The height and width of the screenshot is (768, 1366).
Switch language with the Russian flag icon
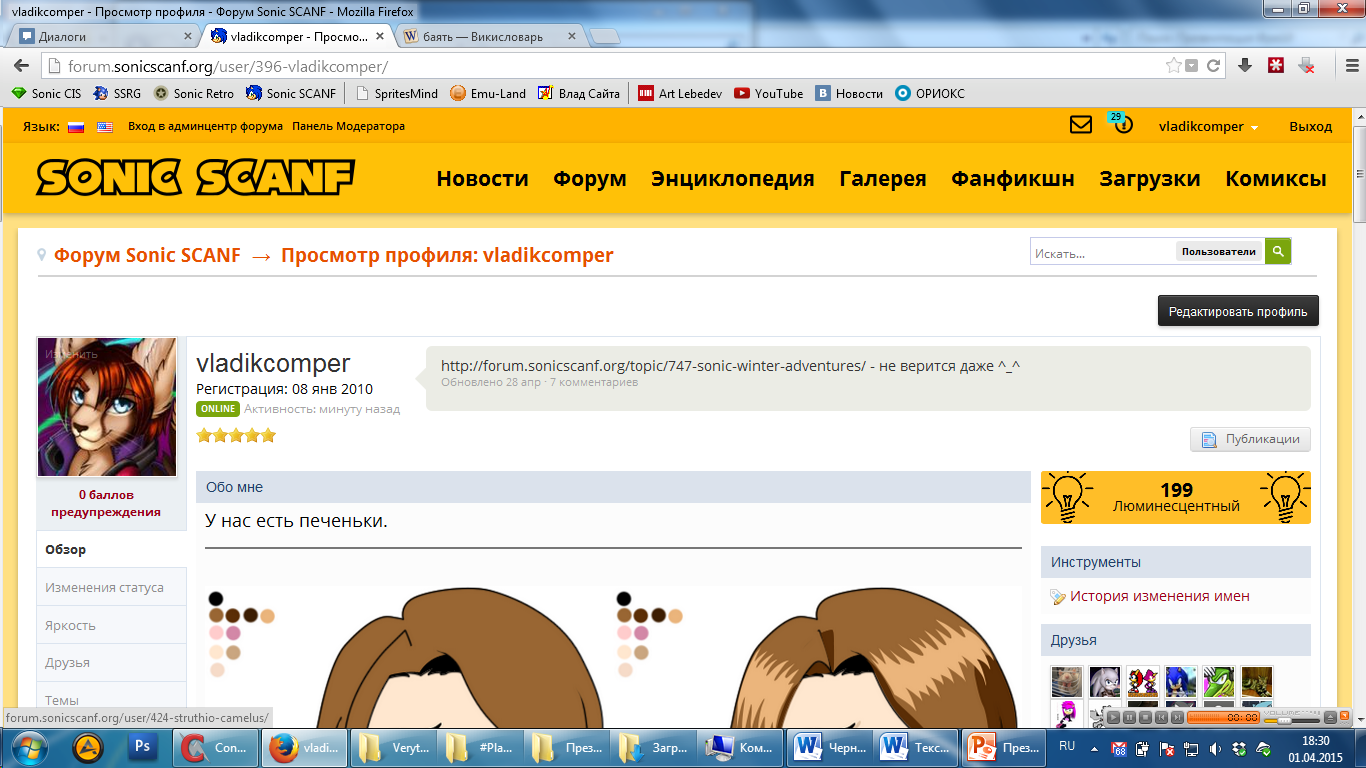(x=75, y=127)
